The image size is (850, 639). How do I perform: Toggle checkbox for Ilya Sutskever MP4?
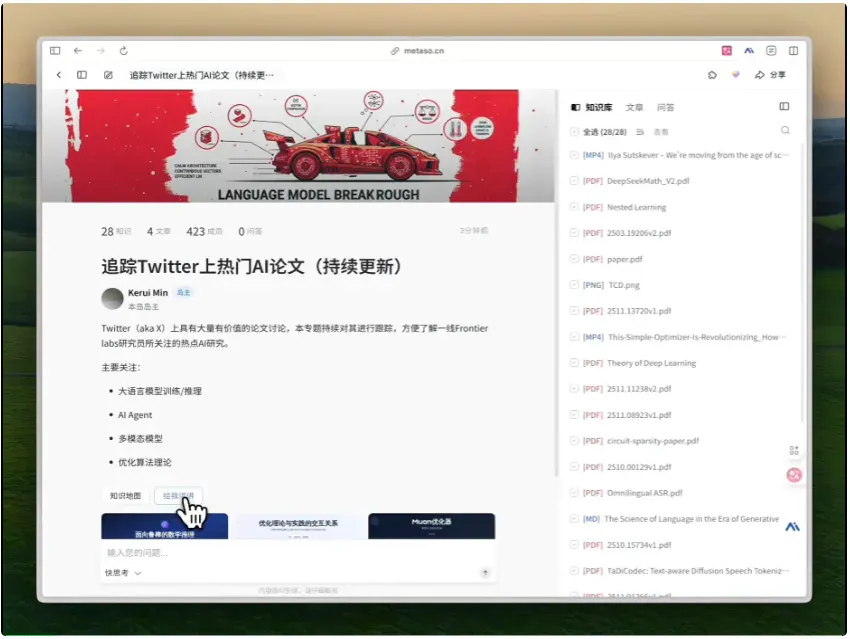(574, 155)
